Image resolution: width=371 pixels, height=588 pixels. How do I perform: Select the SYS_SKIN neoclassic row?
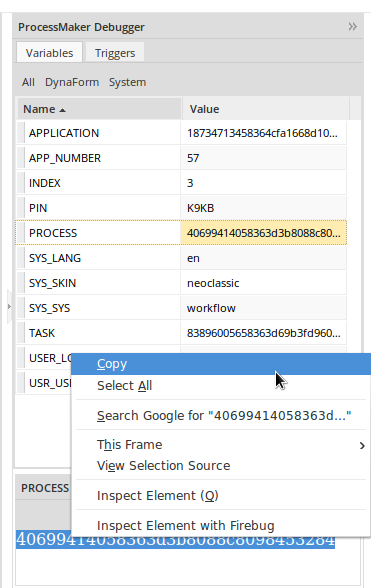tap(181, 283)
